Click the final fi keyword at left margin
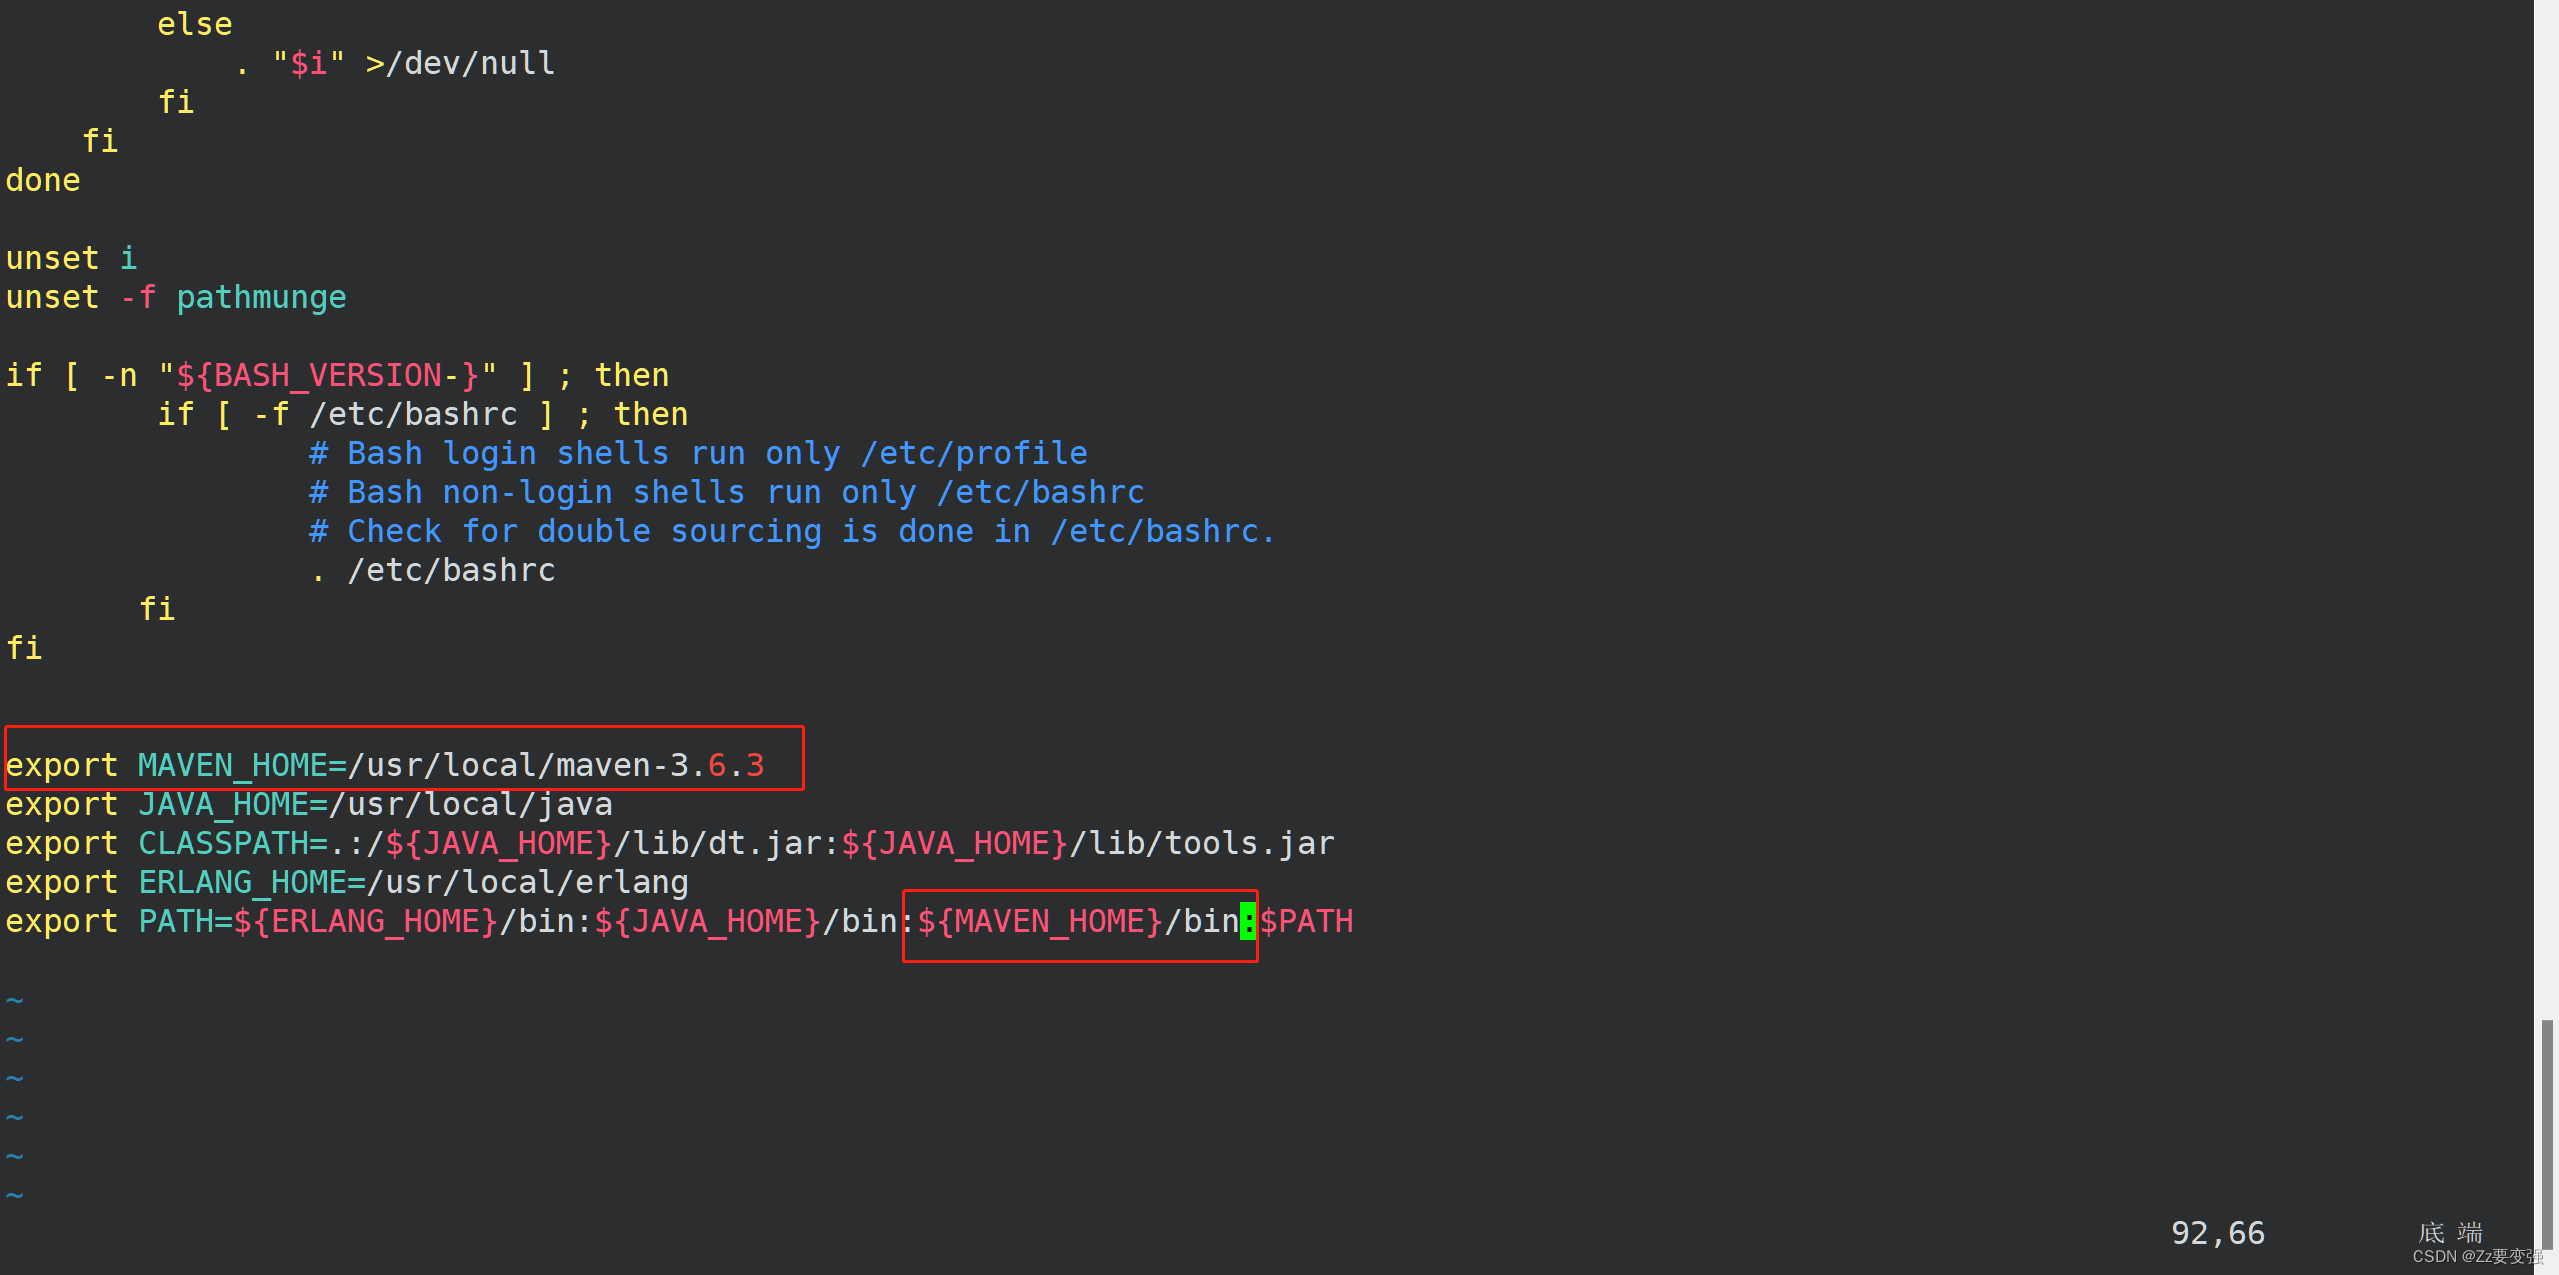The width and height of the screenshot is (2559, 1275). pos(22,647)
